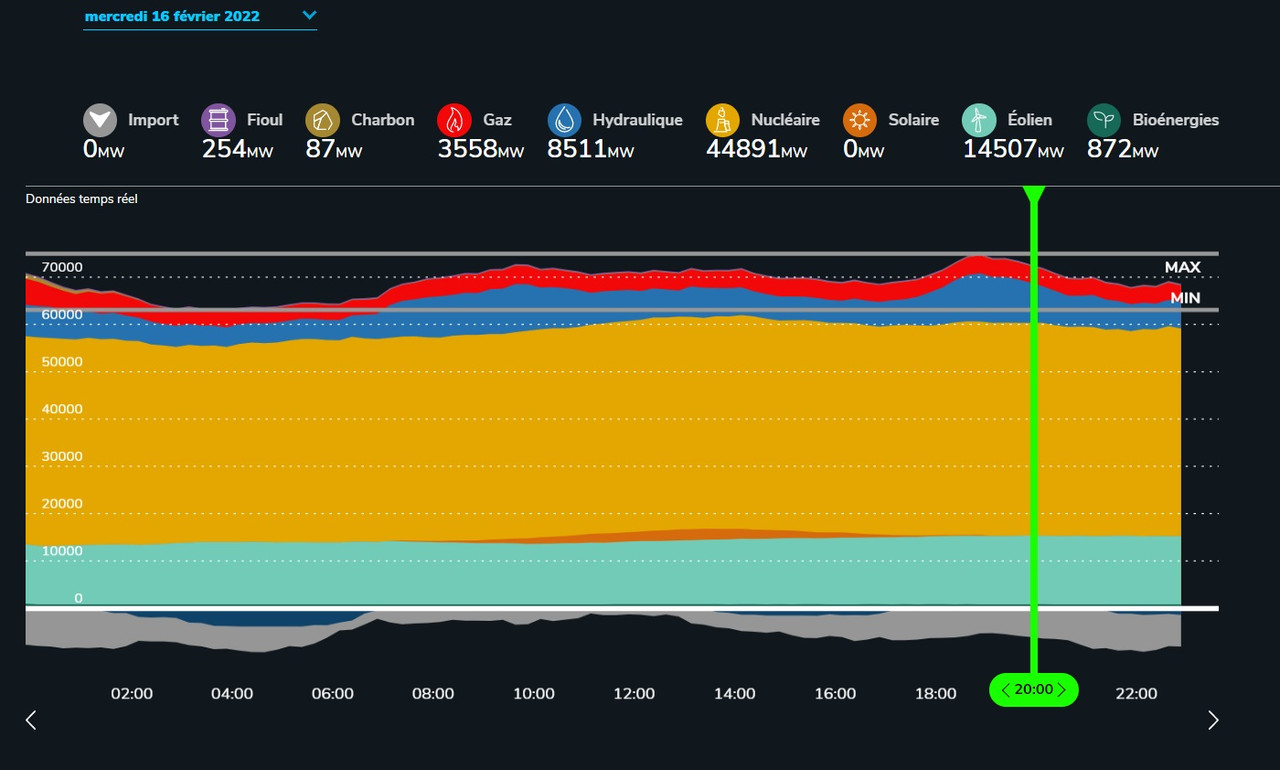This screenshot has height=770, width=1280.
Task: Toggle the Bioénergies leaf icon
Action: click(1104, 121)
